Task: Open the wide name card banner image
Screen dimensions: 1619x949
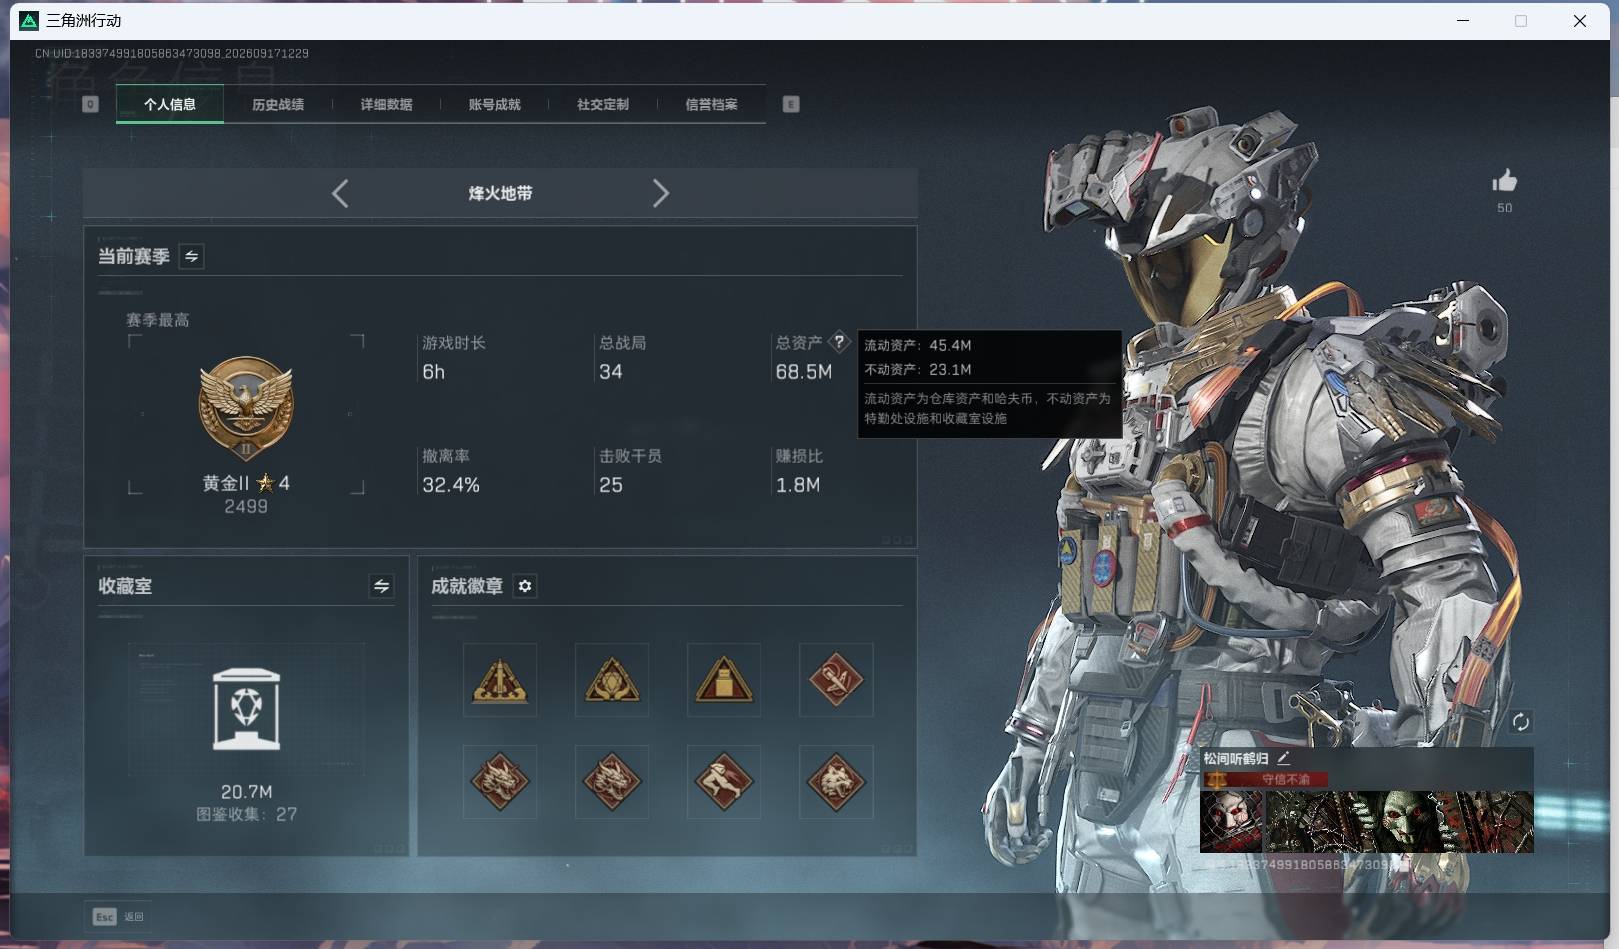Action: (x=1399, y=821)
